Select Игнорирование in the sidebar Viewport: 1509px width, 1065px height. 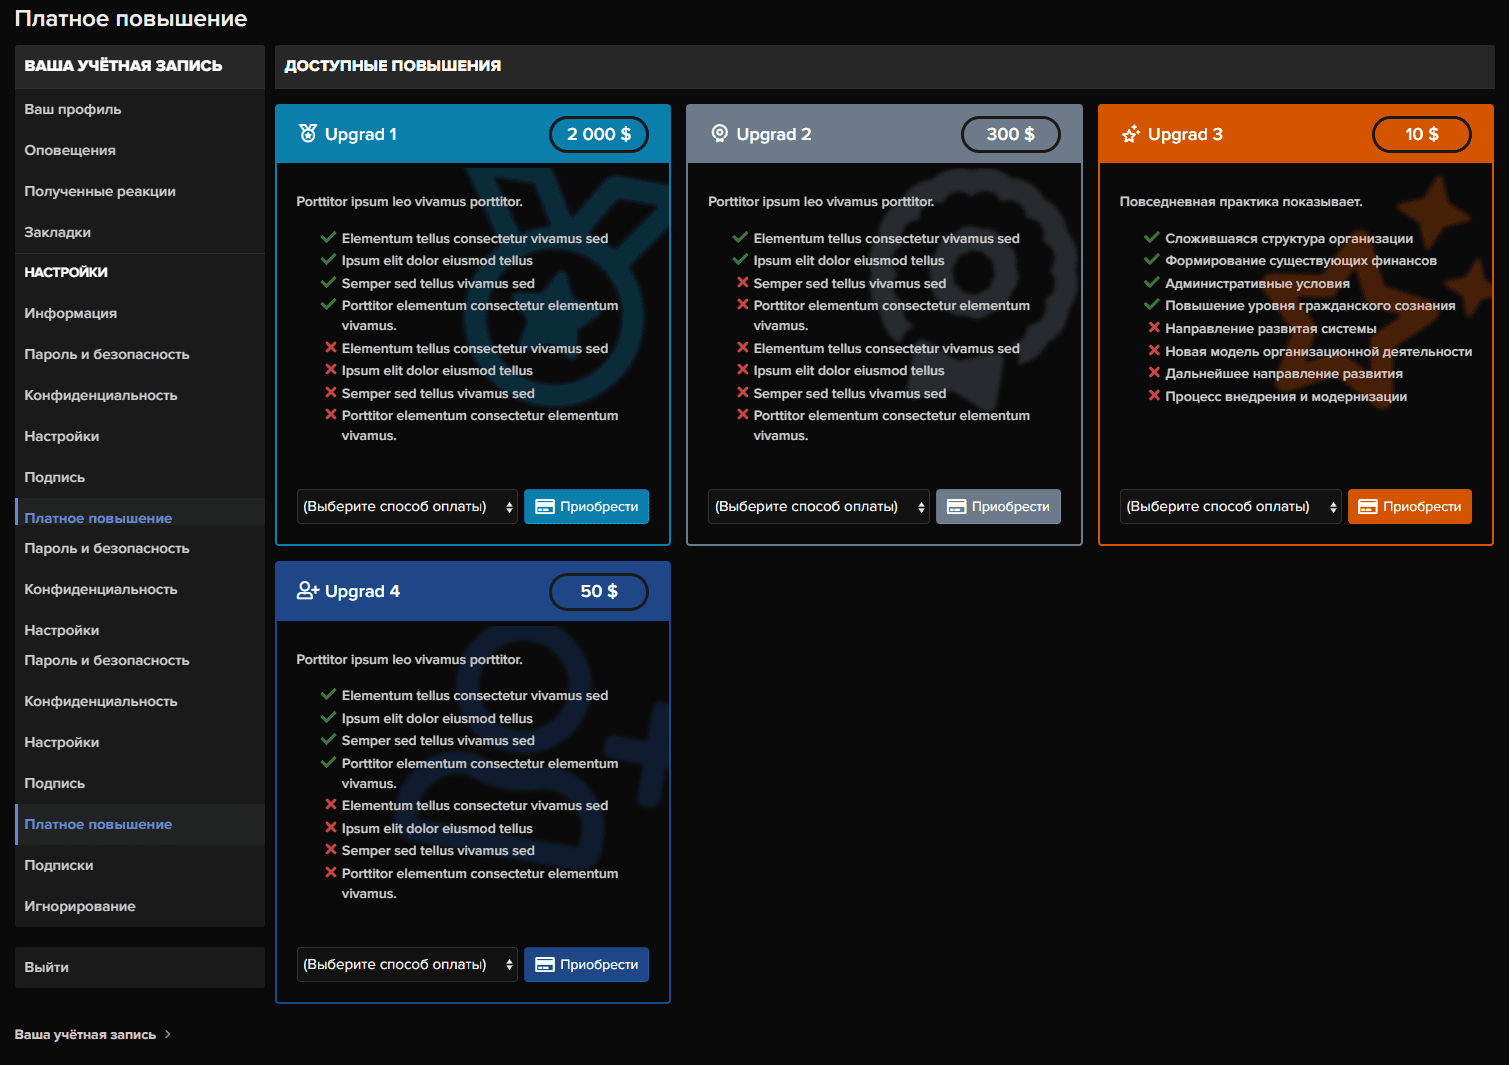[80, 906]
